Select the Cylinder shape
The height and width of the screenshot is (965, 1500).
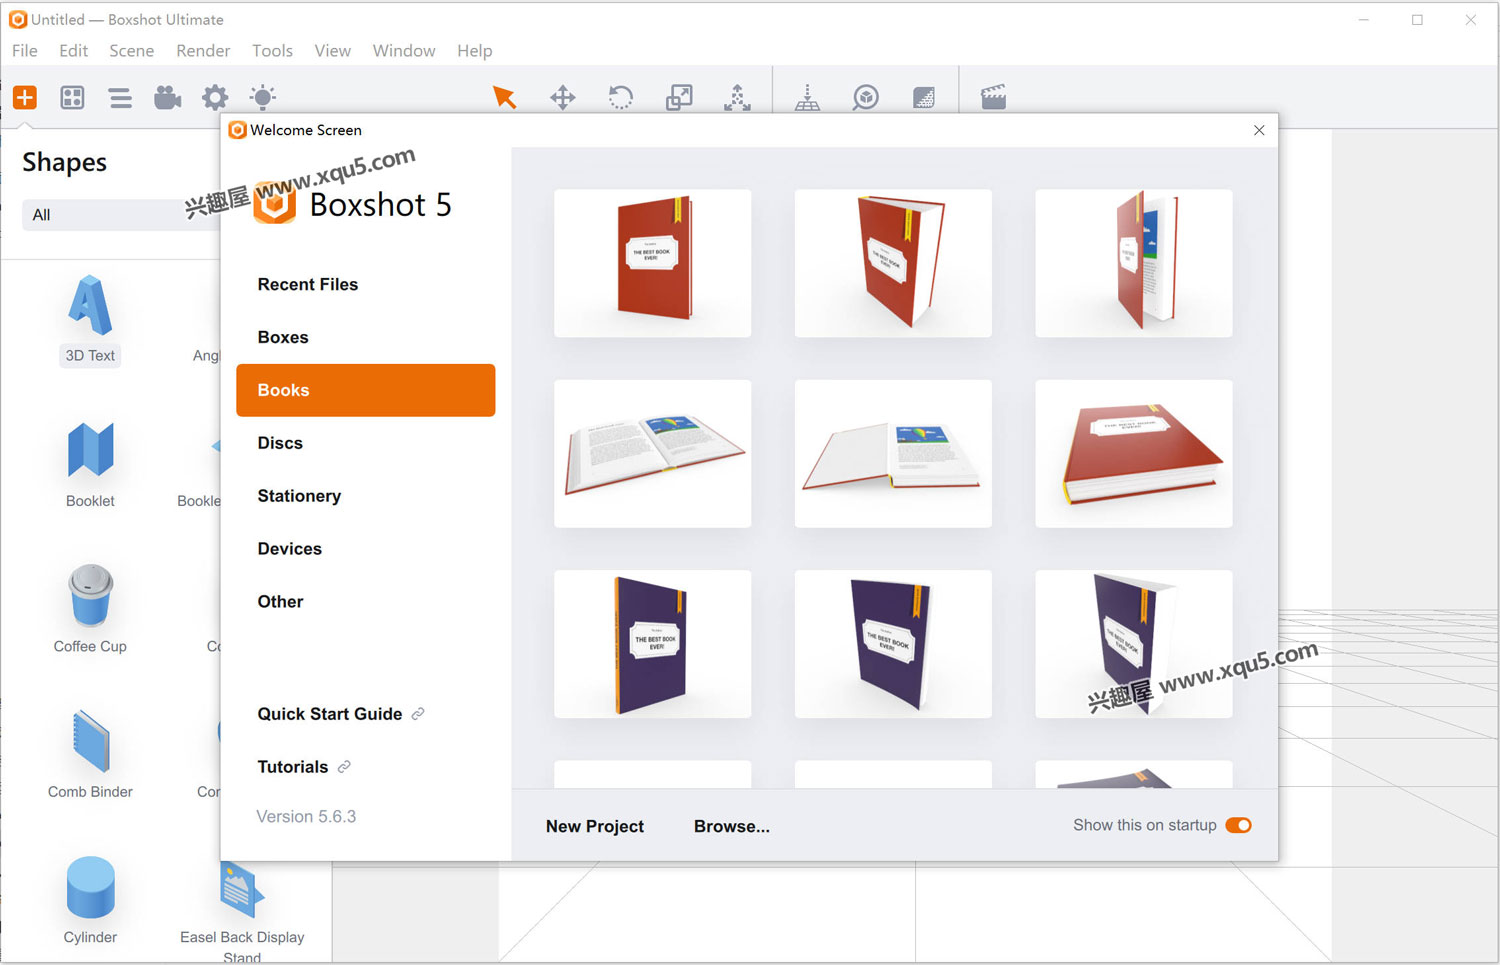click(x=90, y=900)
